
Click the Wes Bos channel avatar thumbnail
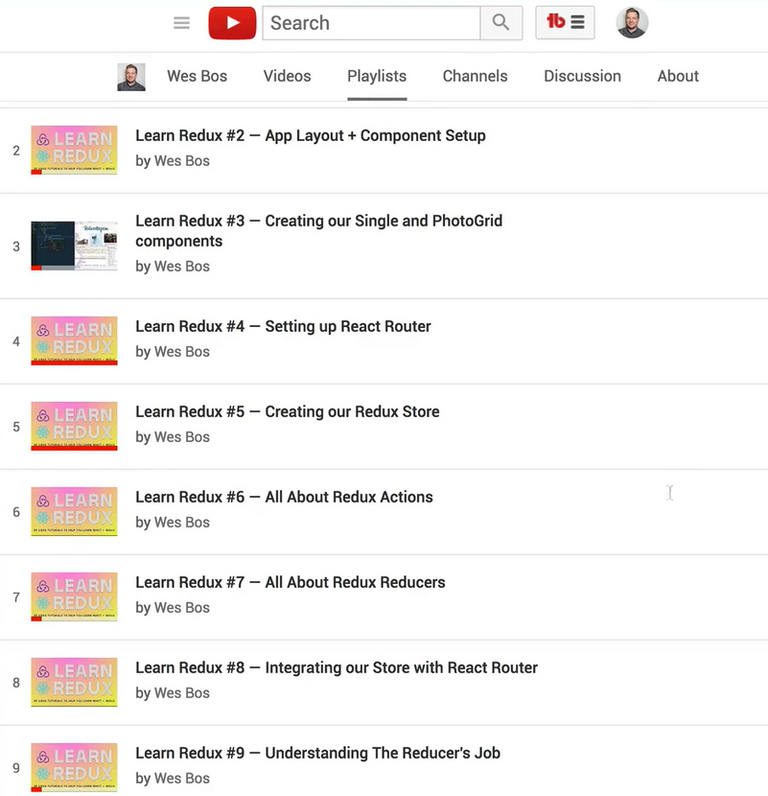pyautogui.click(x=131, y=77)
